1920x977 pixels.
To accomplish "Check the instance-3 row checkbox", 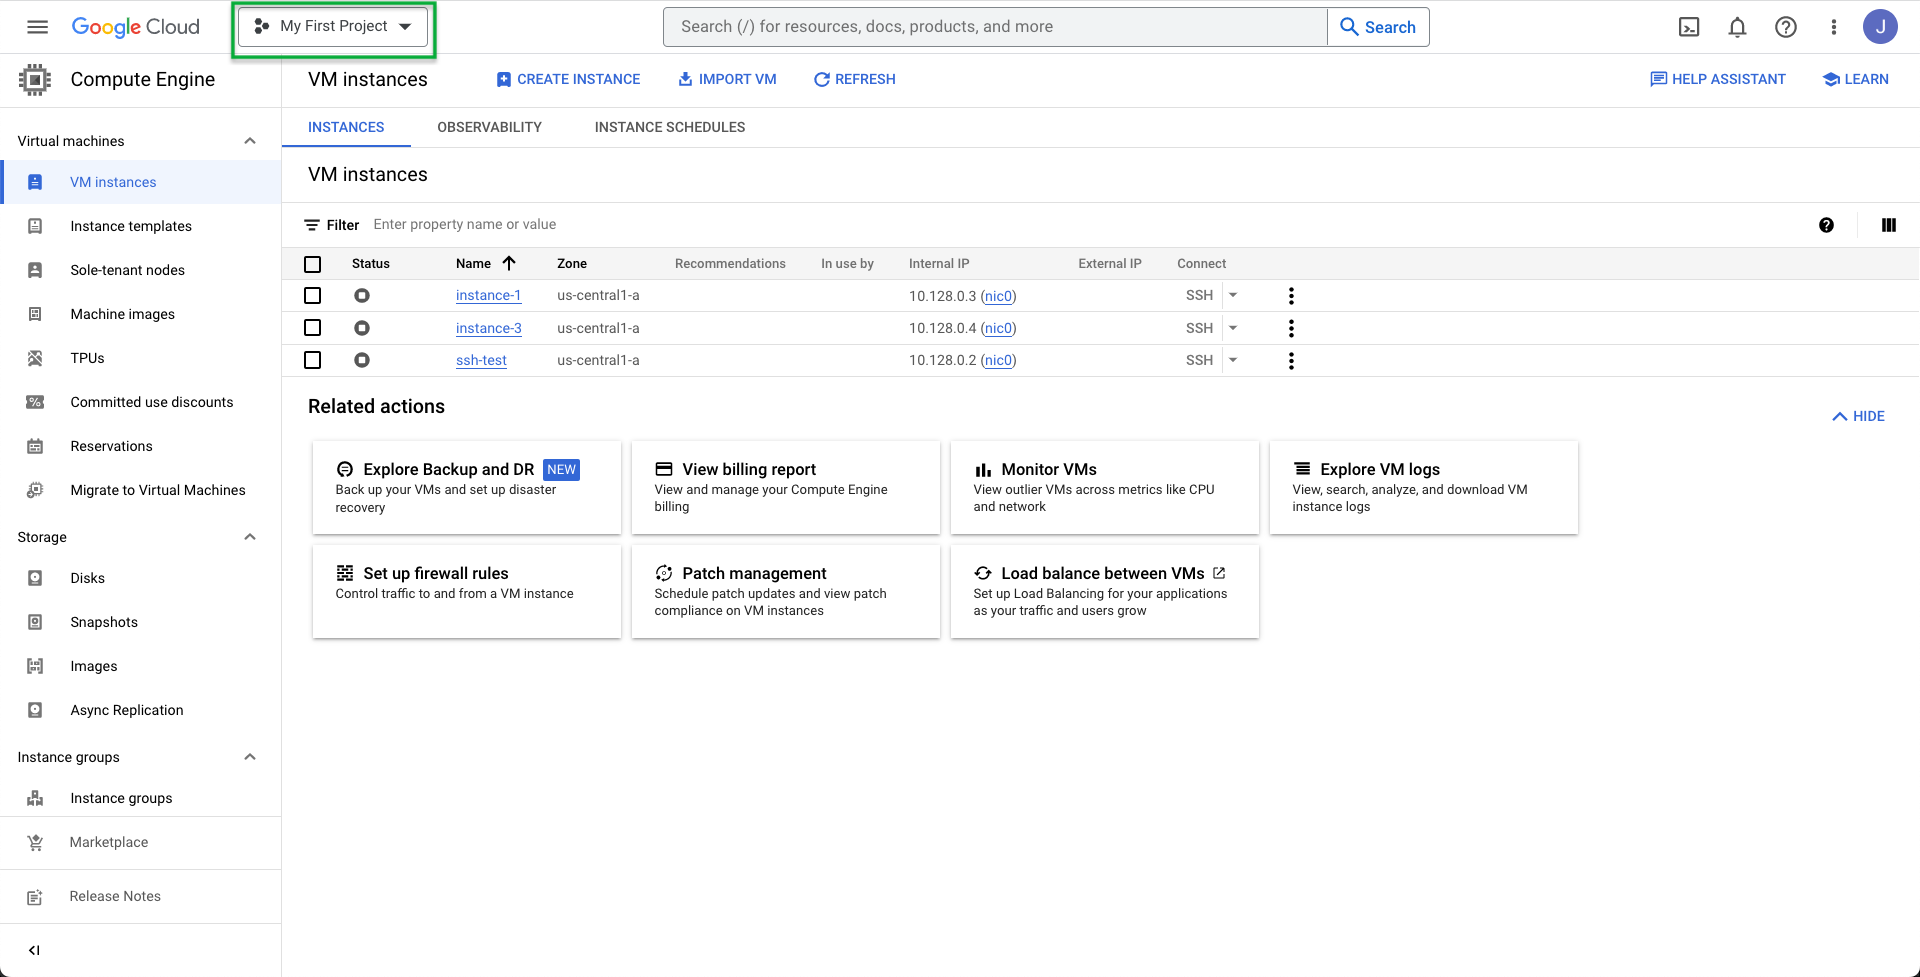I will pos(313,328).
